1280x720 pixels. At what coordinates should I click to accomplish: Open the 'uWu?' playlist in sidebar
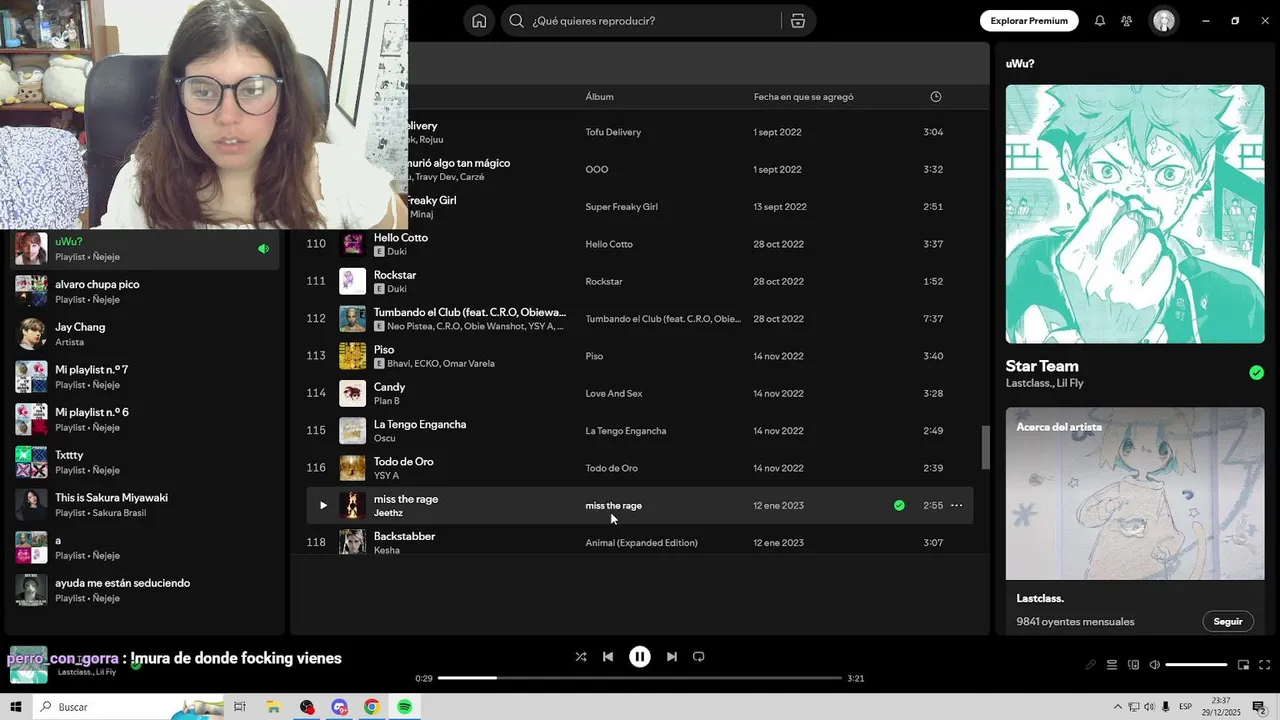[145, 249]
